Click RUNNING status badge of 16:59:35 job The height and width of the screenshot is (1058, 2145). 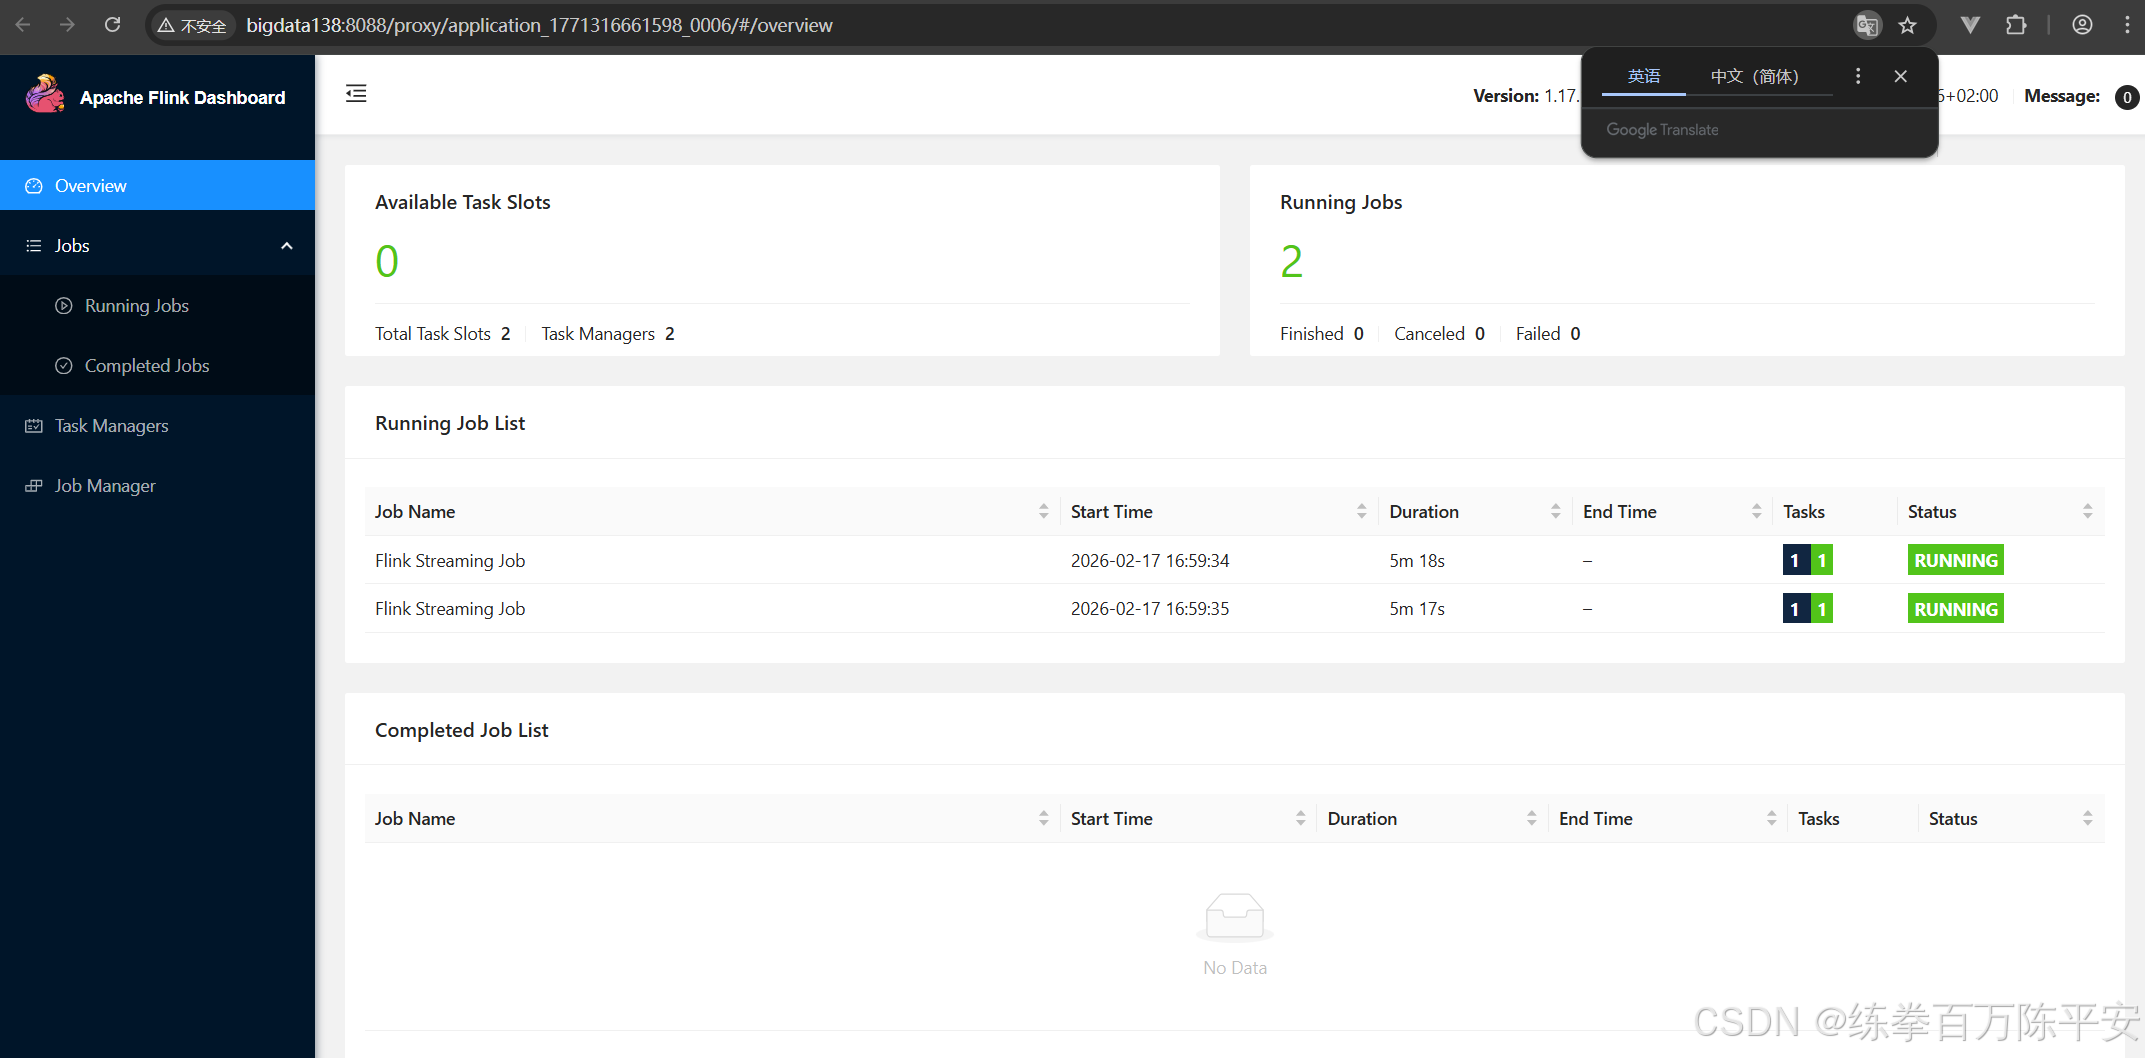pyautogui.click(x=1955, y=609)
